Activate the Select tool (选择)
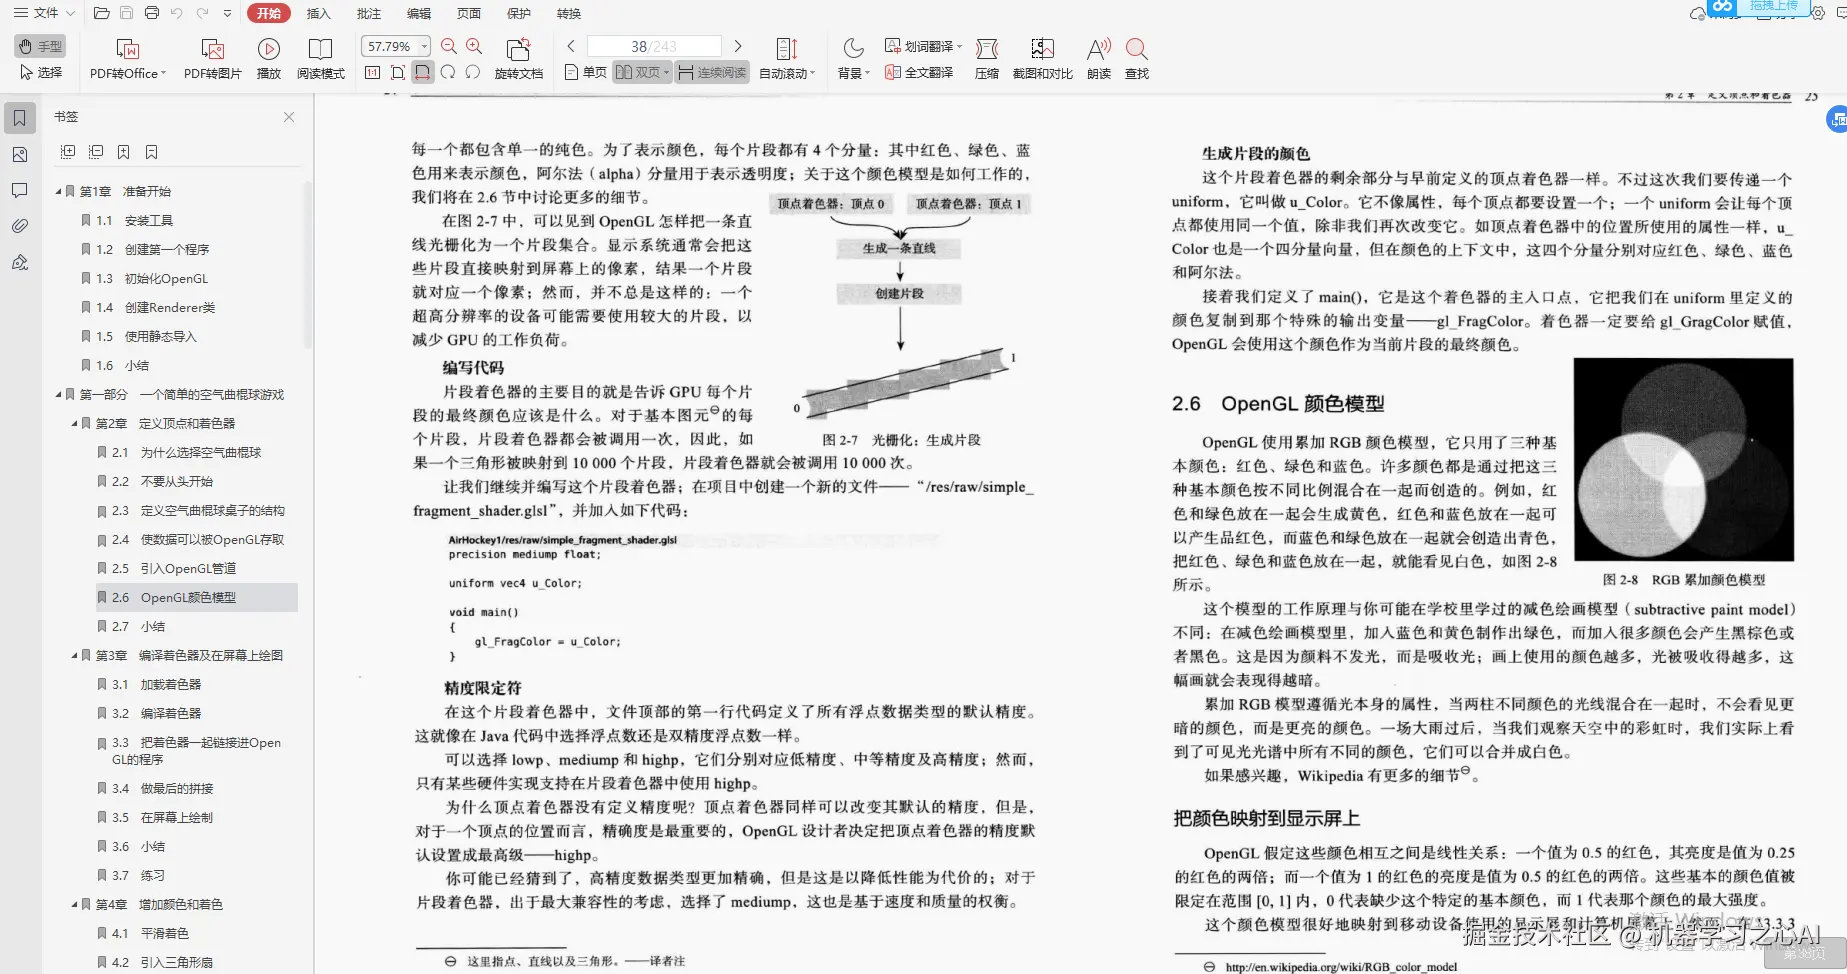 pyautogui.click(x=41, y=73)
